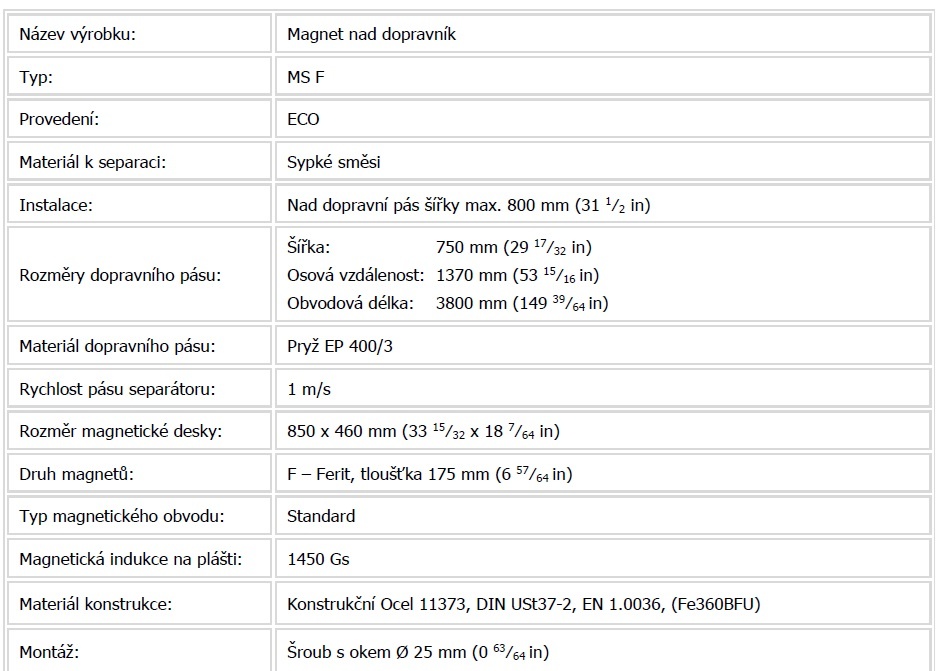Image resolution: width=939 pixels, height=671 pixels.
Task: Select the "Standard" magnetic circuit value
Action: [x=321, y=516]
